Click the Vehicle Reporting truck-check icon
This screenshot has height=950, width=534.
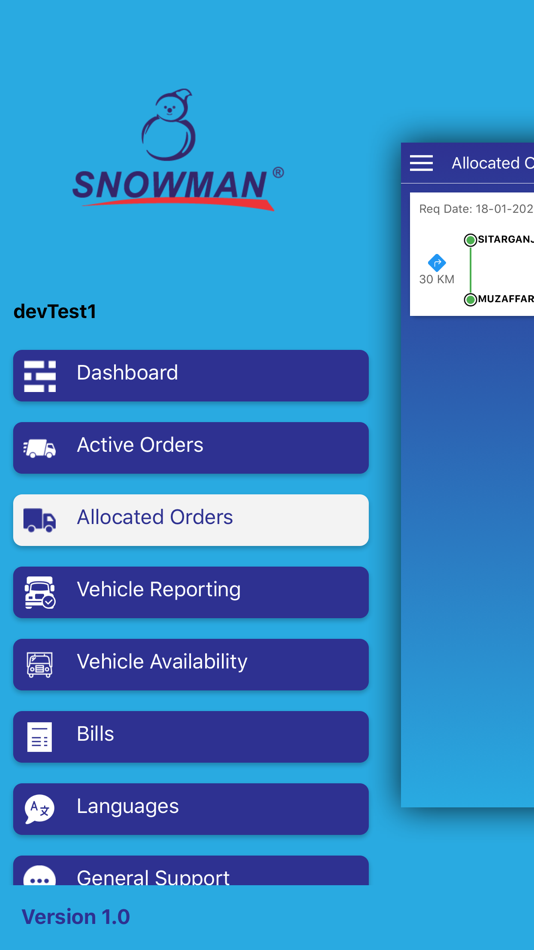click(40, 592)
